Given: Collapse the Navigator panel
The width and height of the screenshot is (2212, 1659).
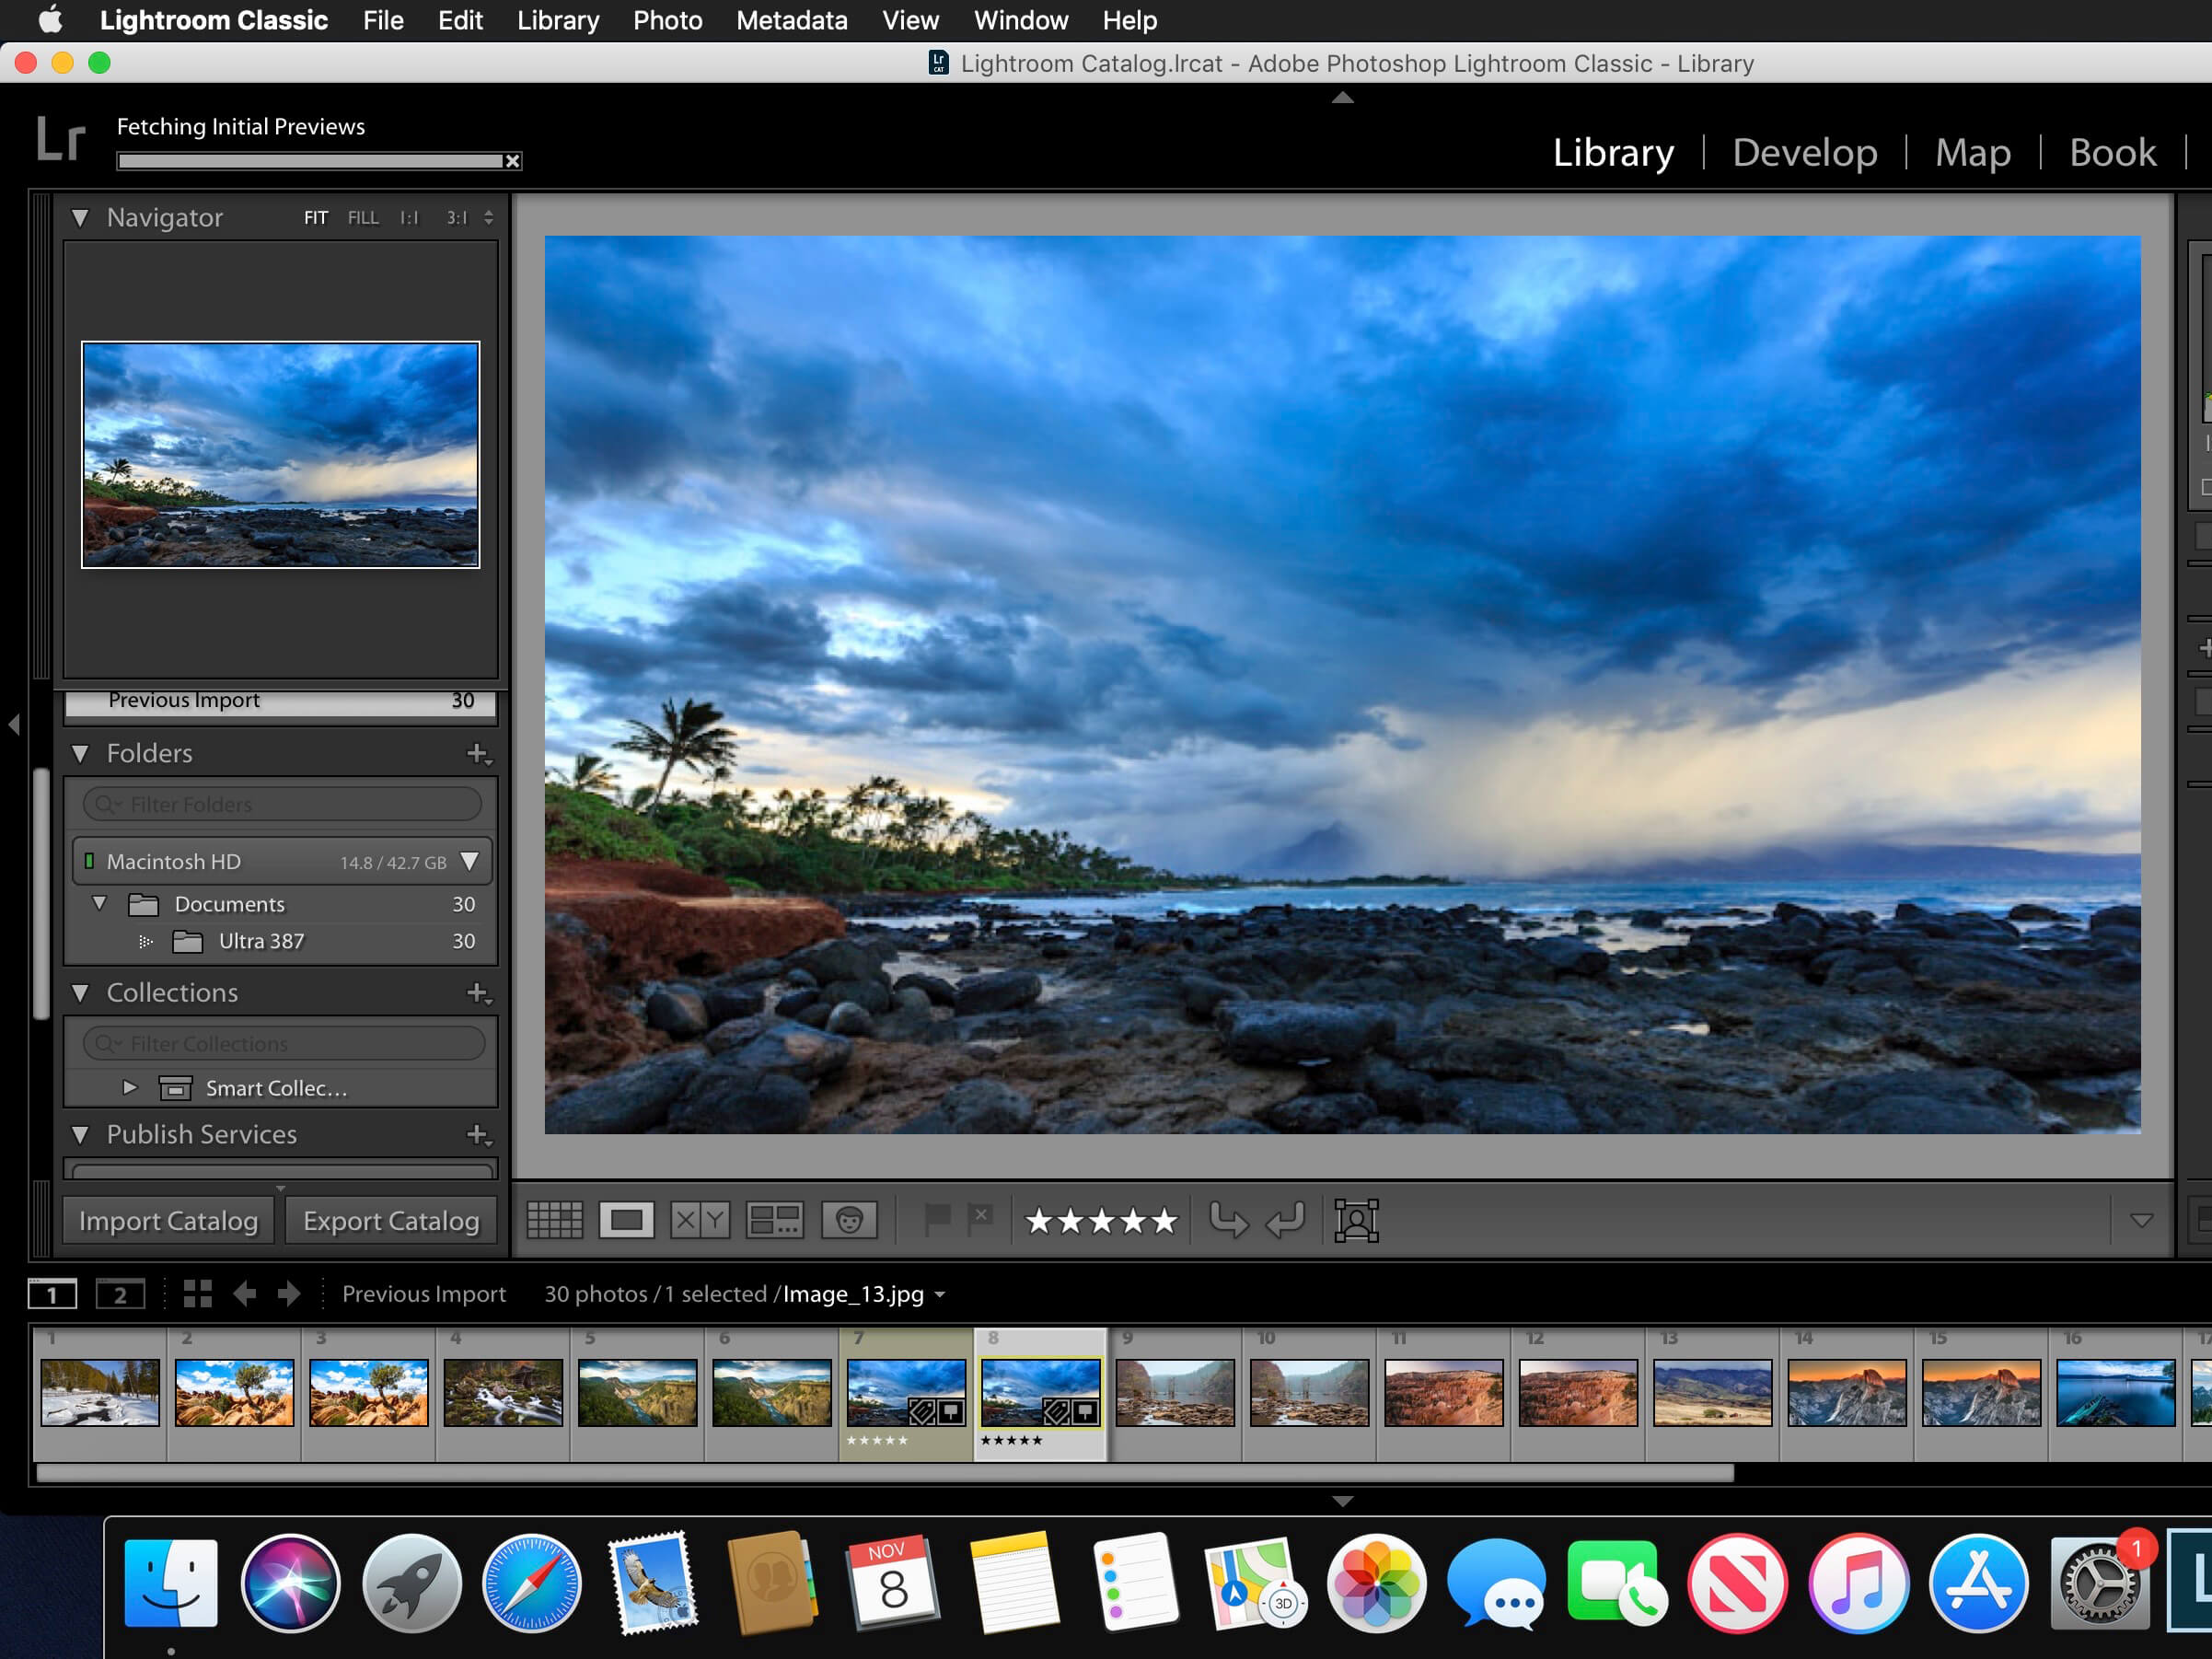Looking at the screenshot, I should click(x=80, y=217).
